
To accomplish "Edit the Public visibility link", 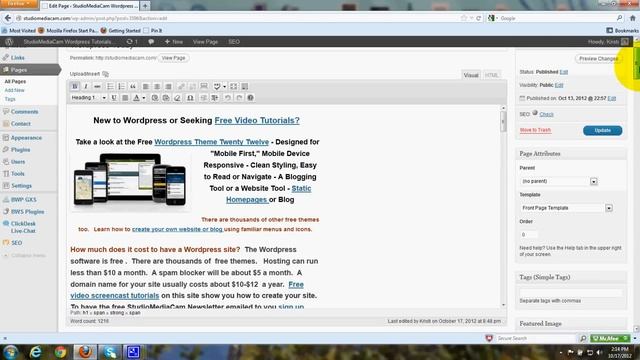I will point(559,85).
